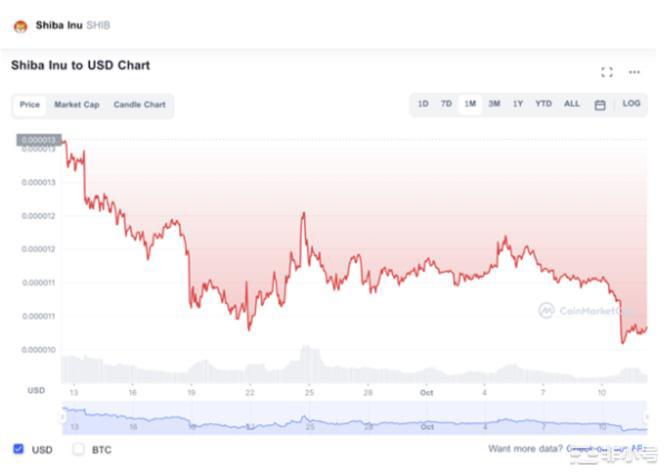Click the price peak near 25 on chart

pos(303,214)
